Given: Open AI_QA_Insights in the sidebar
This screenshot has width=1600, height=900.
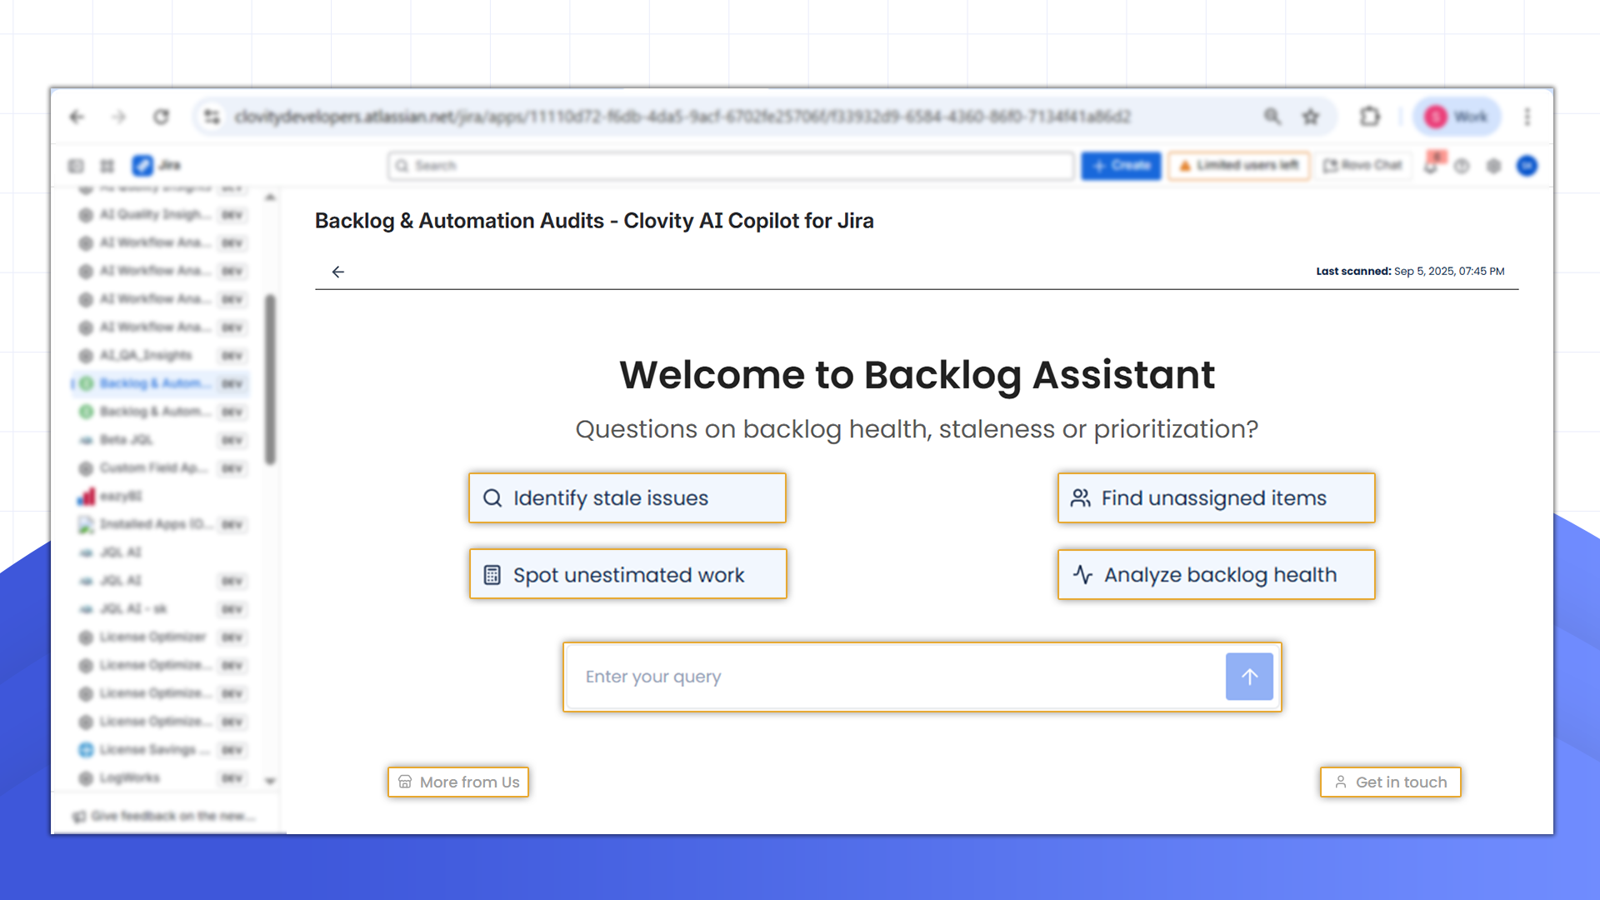Looking at the screenshot, I should (163, 355).
